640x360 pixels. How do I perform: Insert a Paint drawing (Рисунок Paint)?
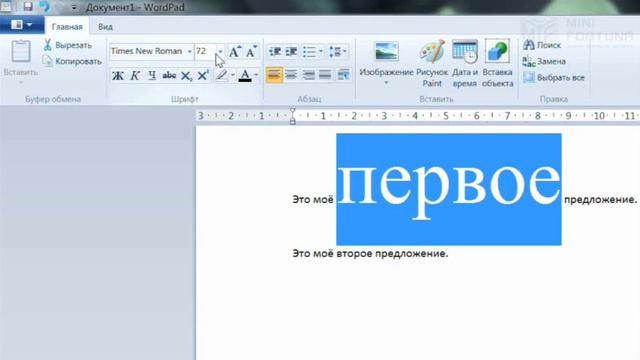coord(432,63)
